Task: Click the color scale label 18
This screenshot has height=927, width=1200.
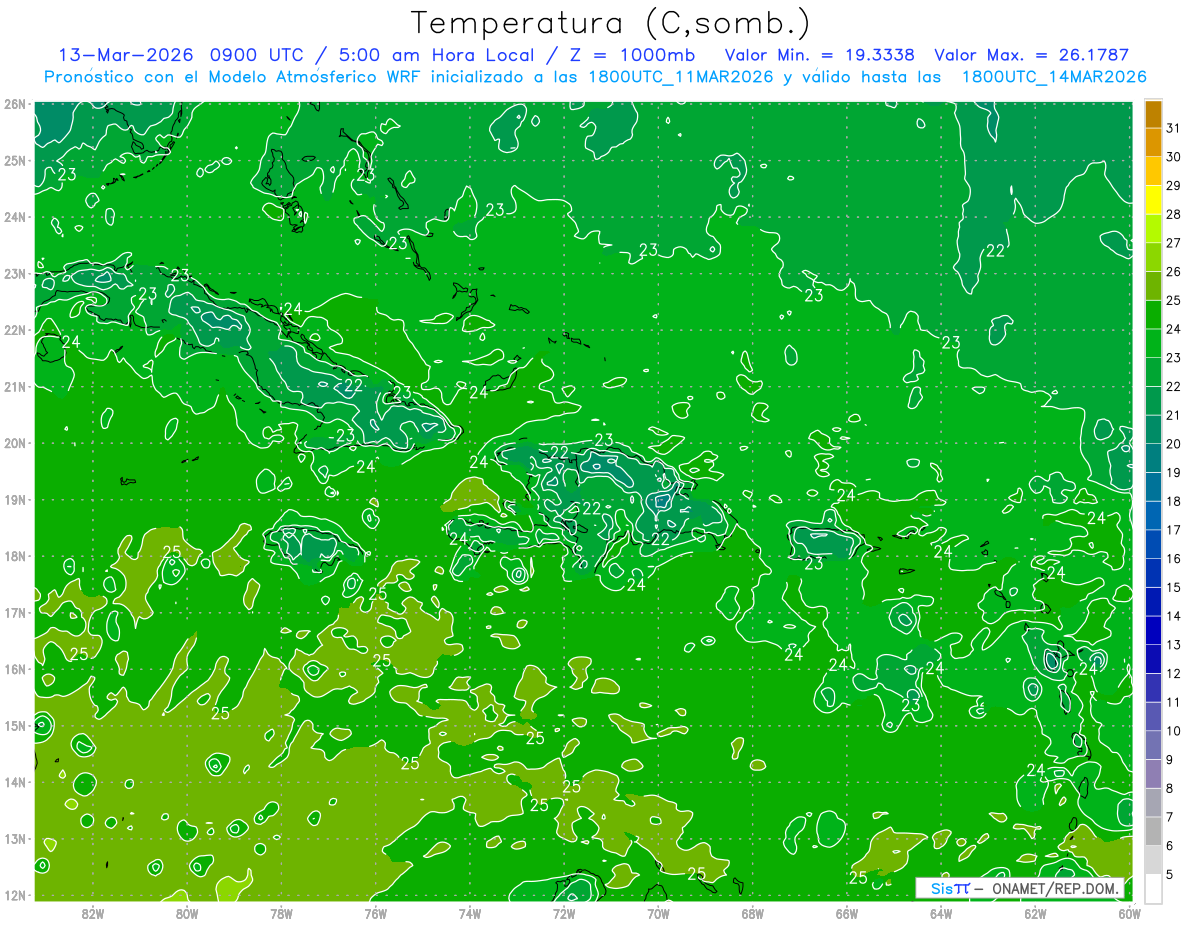Action: 1172,501
